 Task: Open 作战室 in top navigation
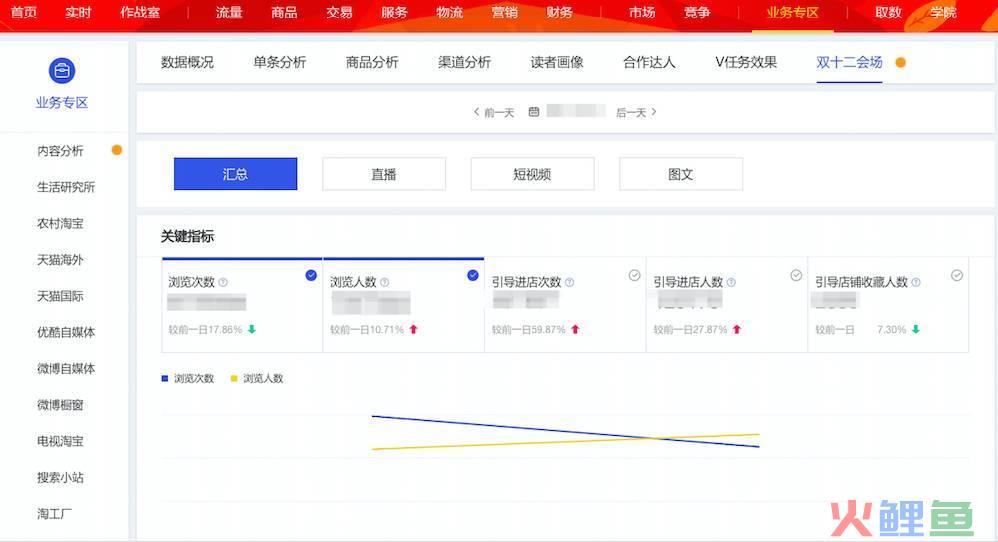(x=140, y=12)
